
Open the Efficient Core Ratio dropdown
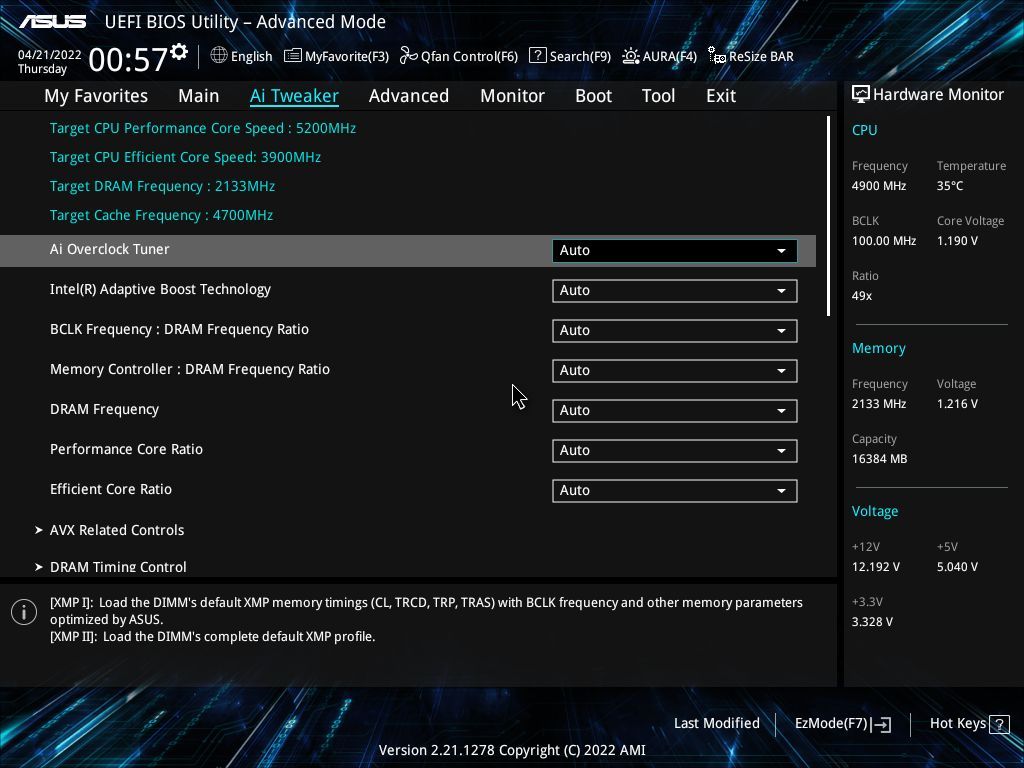coord(675,490)
